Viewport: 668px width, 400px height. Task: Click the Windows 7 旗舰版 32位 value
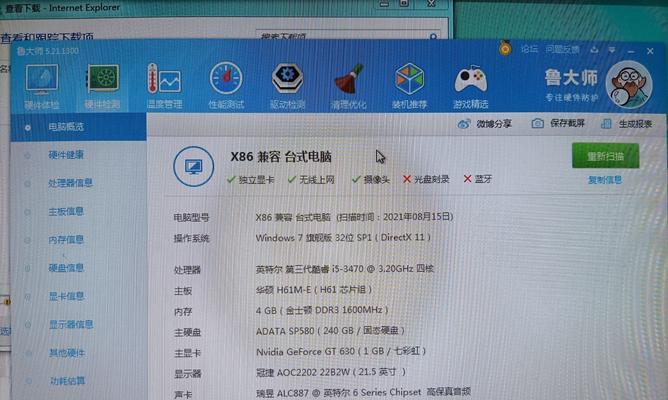pyautogui.click(x=343, y=238)
